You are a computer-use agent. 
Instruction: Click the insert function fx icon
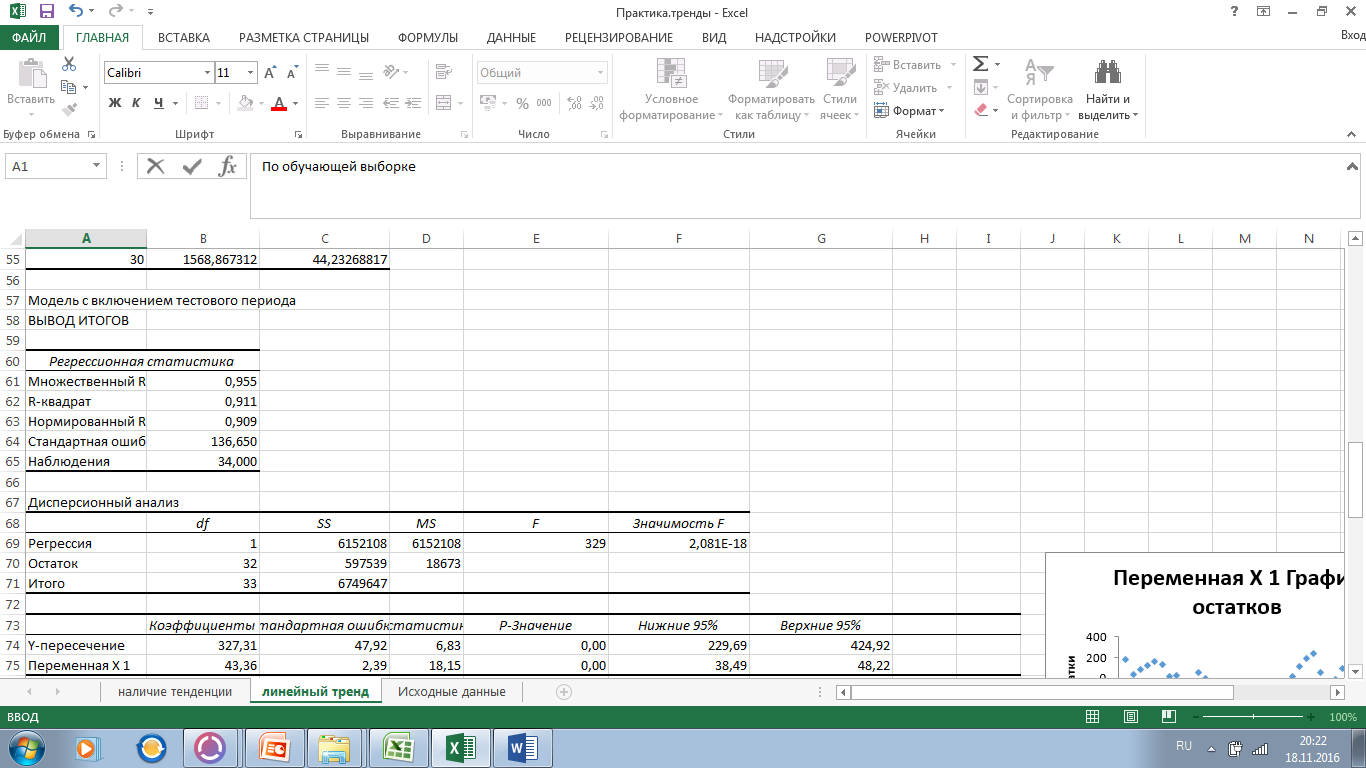[228, 167]
